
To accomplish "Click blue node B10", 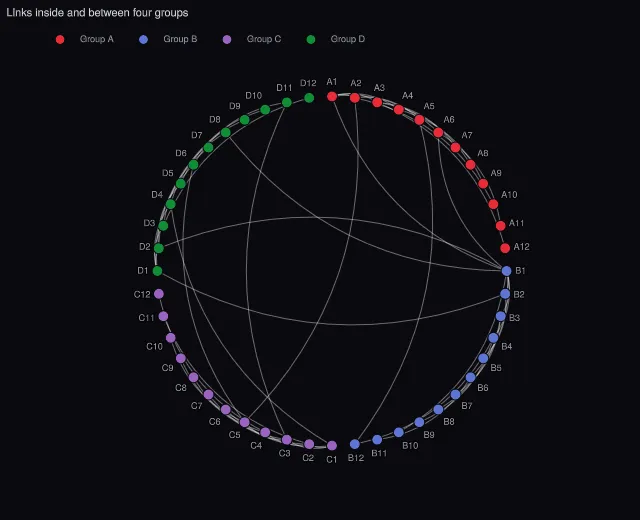I will (x=399, y=433).
